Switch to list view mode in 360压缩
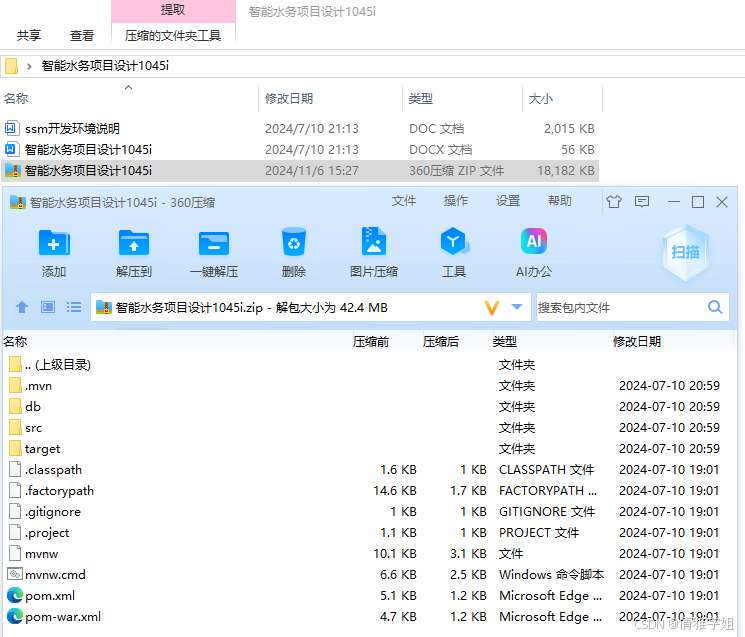 (x=74, y=307)
